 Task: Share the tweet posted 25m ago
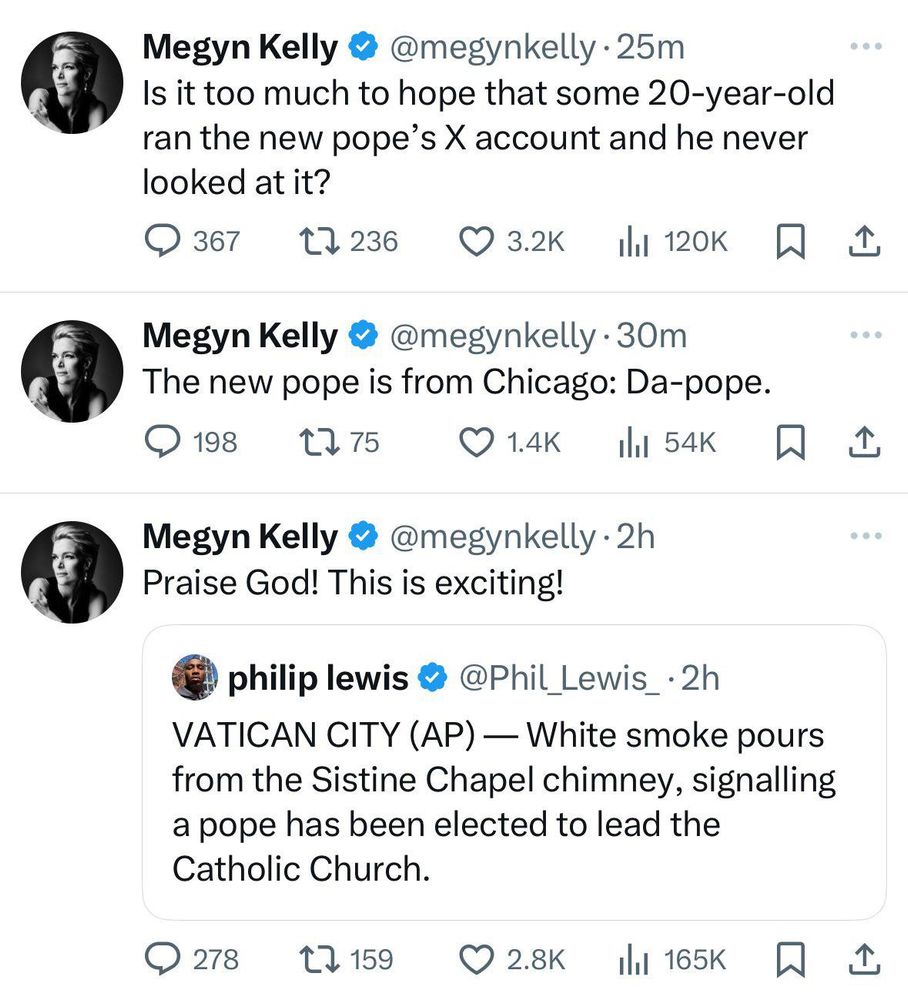(863, 242)
